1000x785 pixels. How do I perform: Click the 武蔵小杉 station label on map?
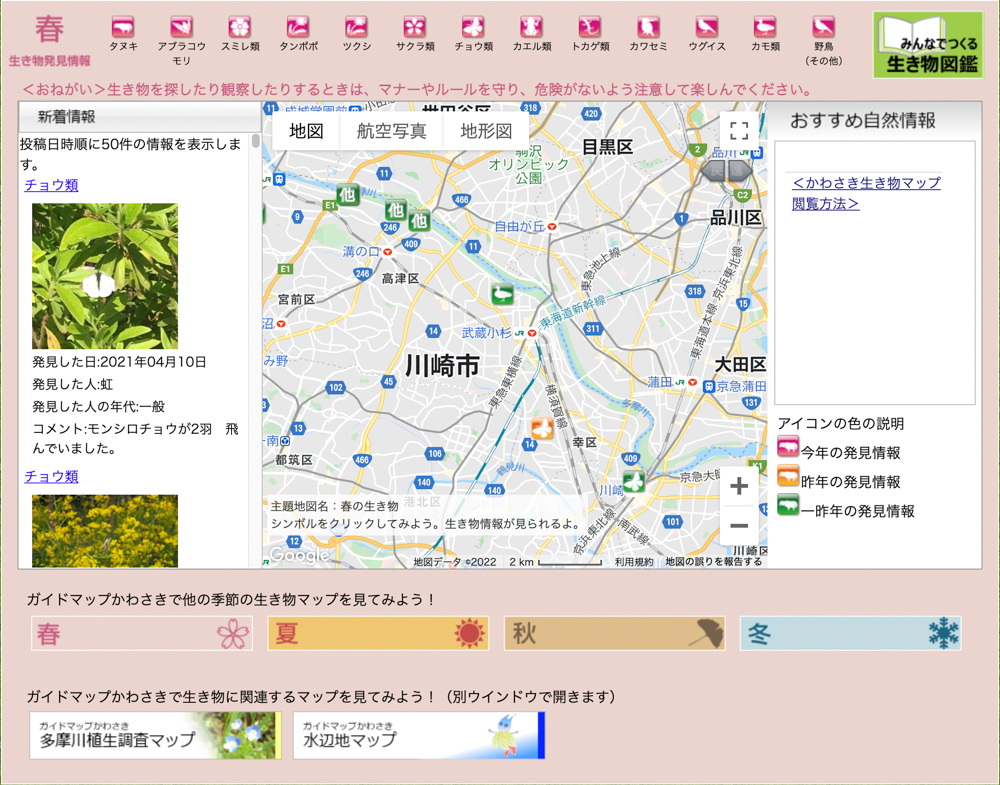click(x=487, y=333)
